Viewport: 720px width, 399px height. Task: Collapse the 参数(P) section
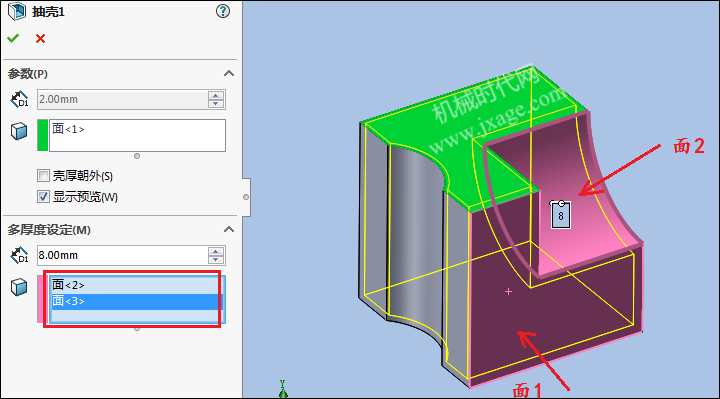[229, 73]
